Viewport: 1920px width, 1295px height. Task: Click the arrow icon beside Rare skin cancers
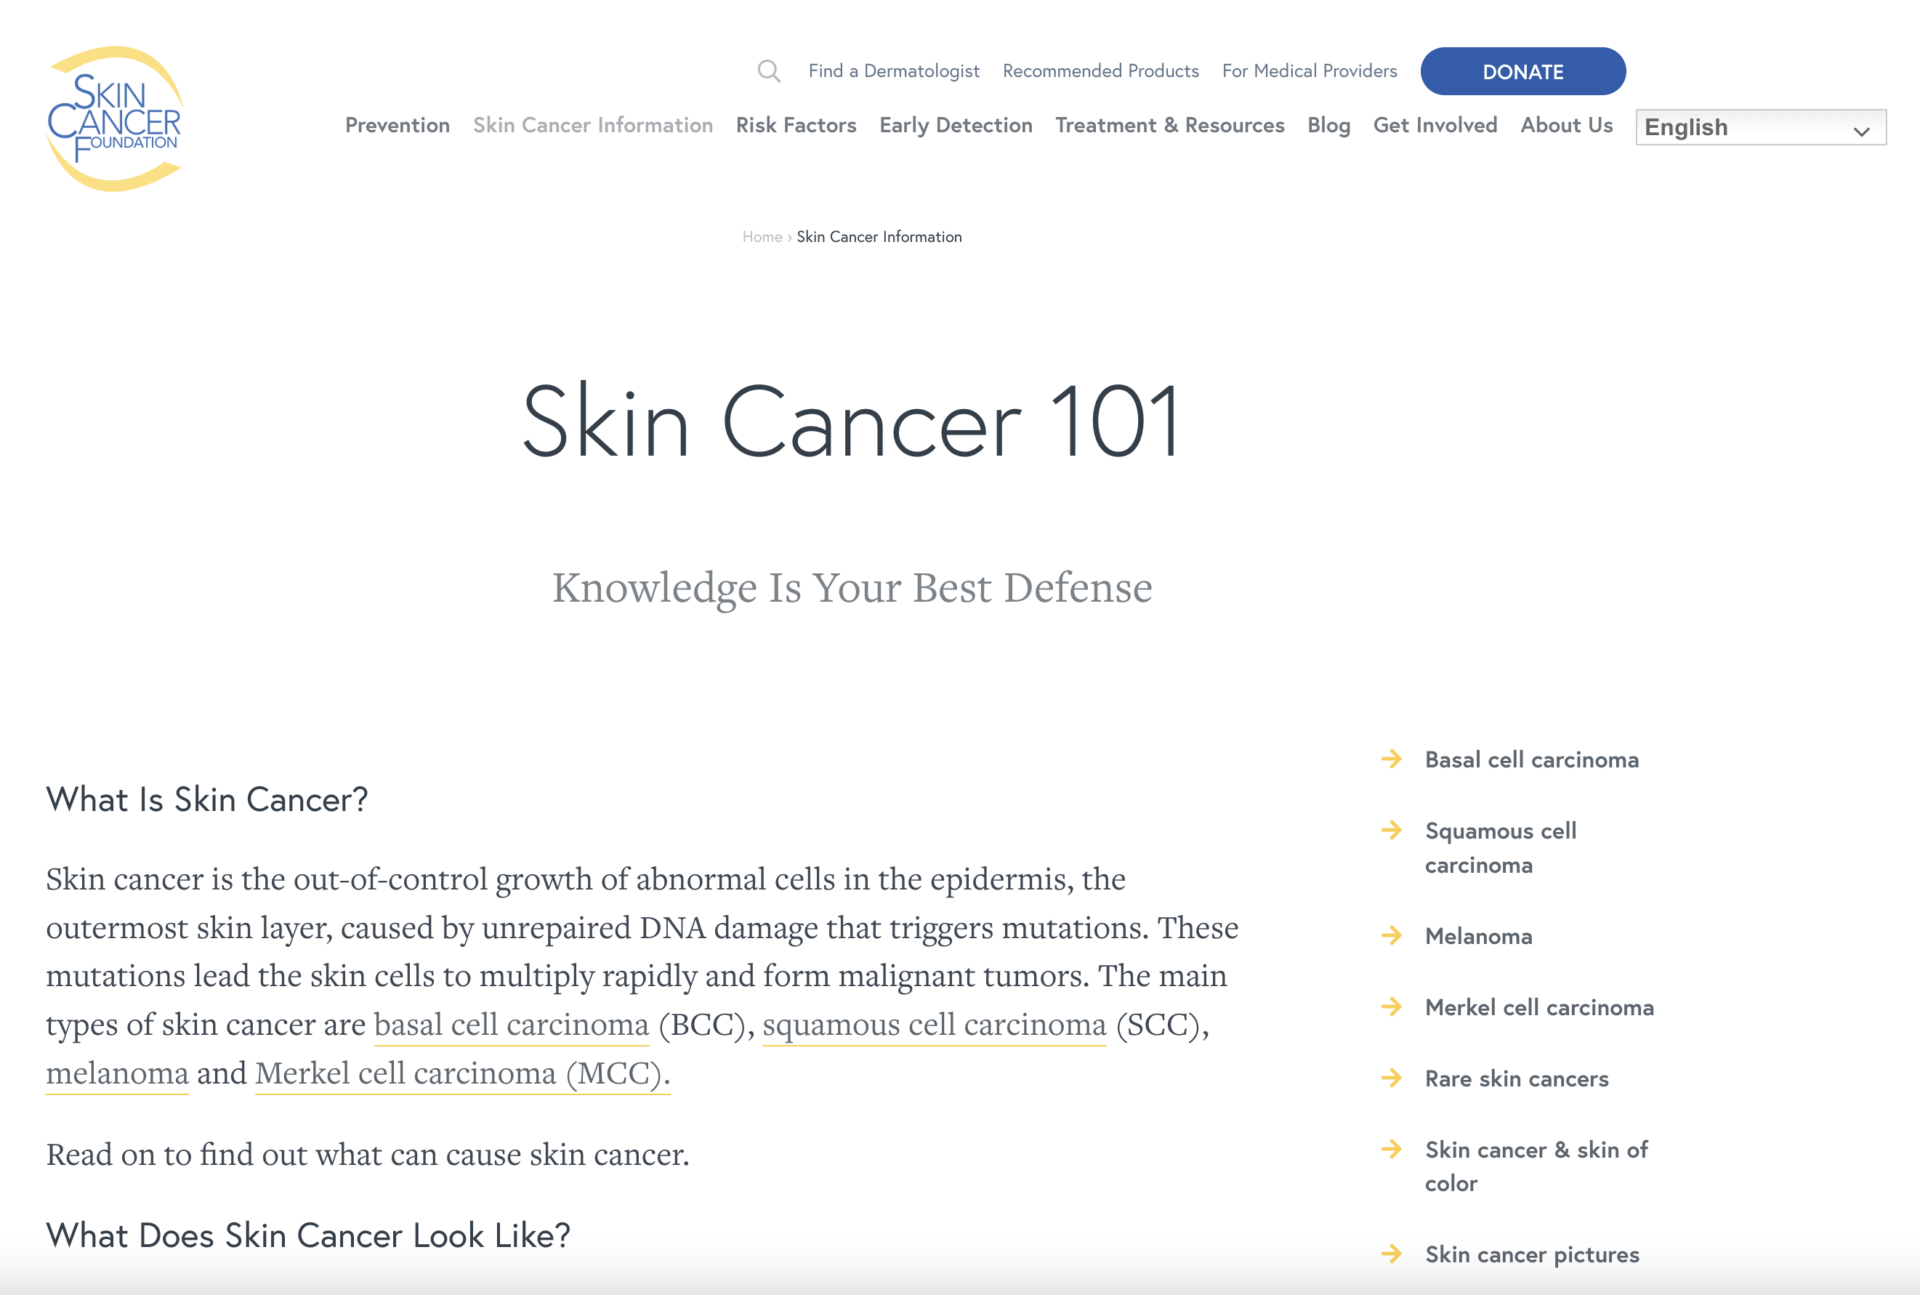(1391, 1078)
